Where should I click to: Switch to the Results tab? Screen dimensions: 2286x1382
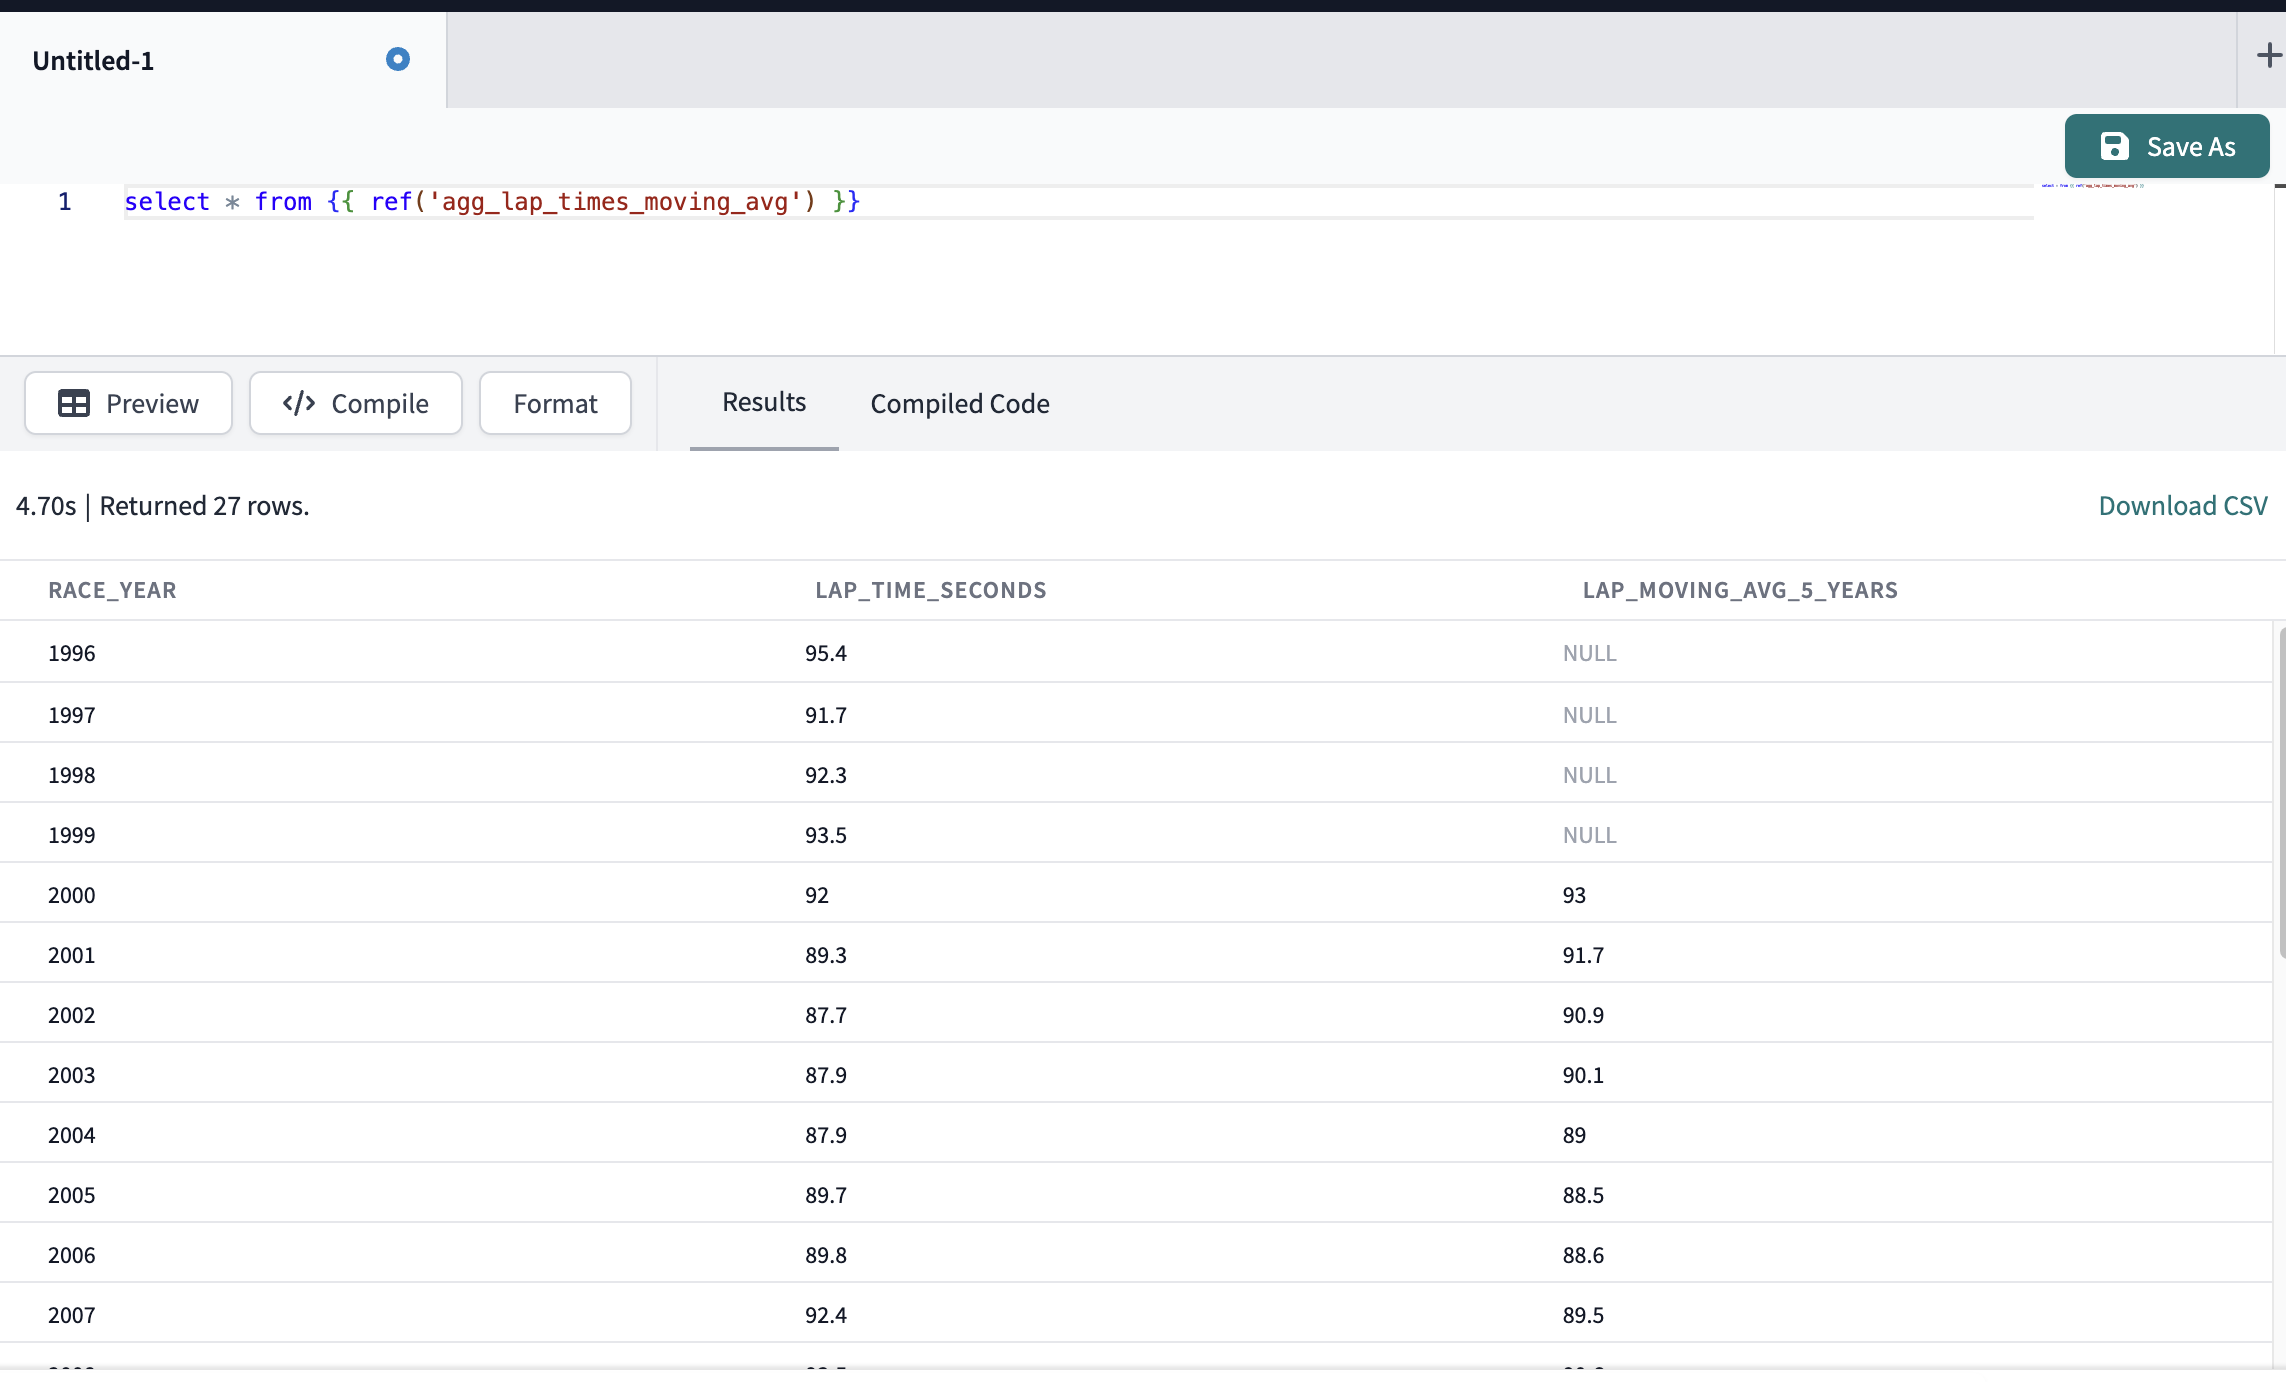[x=763, y=402]
